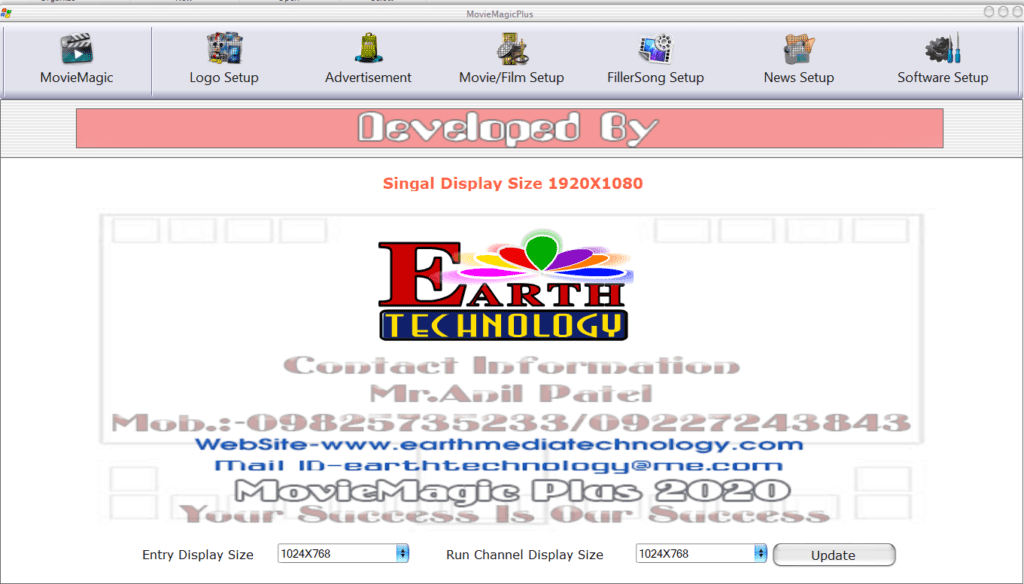1024x584 pixels.
Task: Open the Advertisement icon in toolbar
Action: (368, 49)
